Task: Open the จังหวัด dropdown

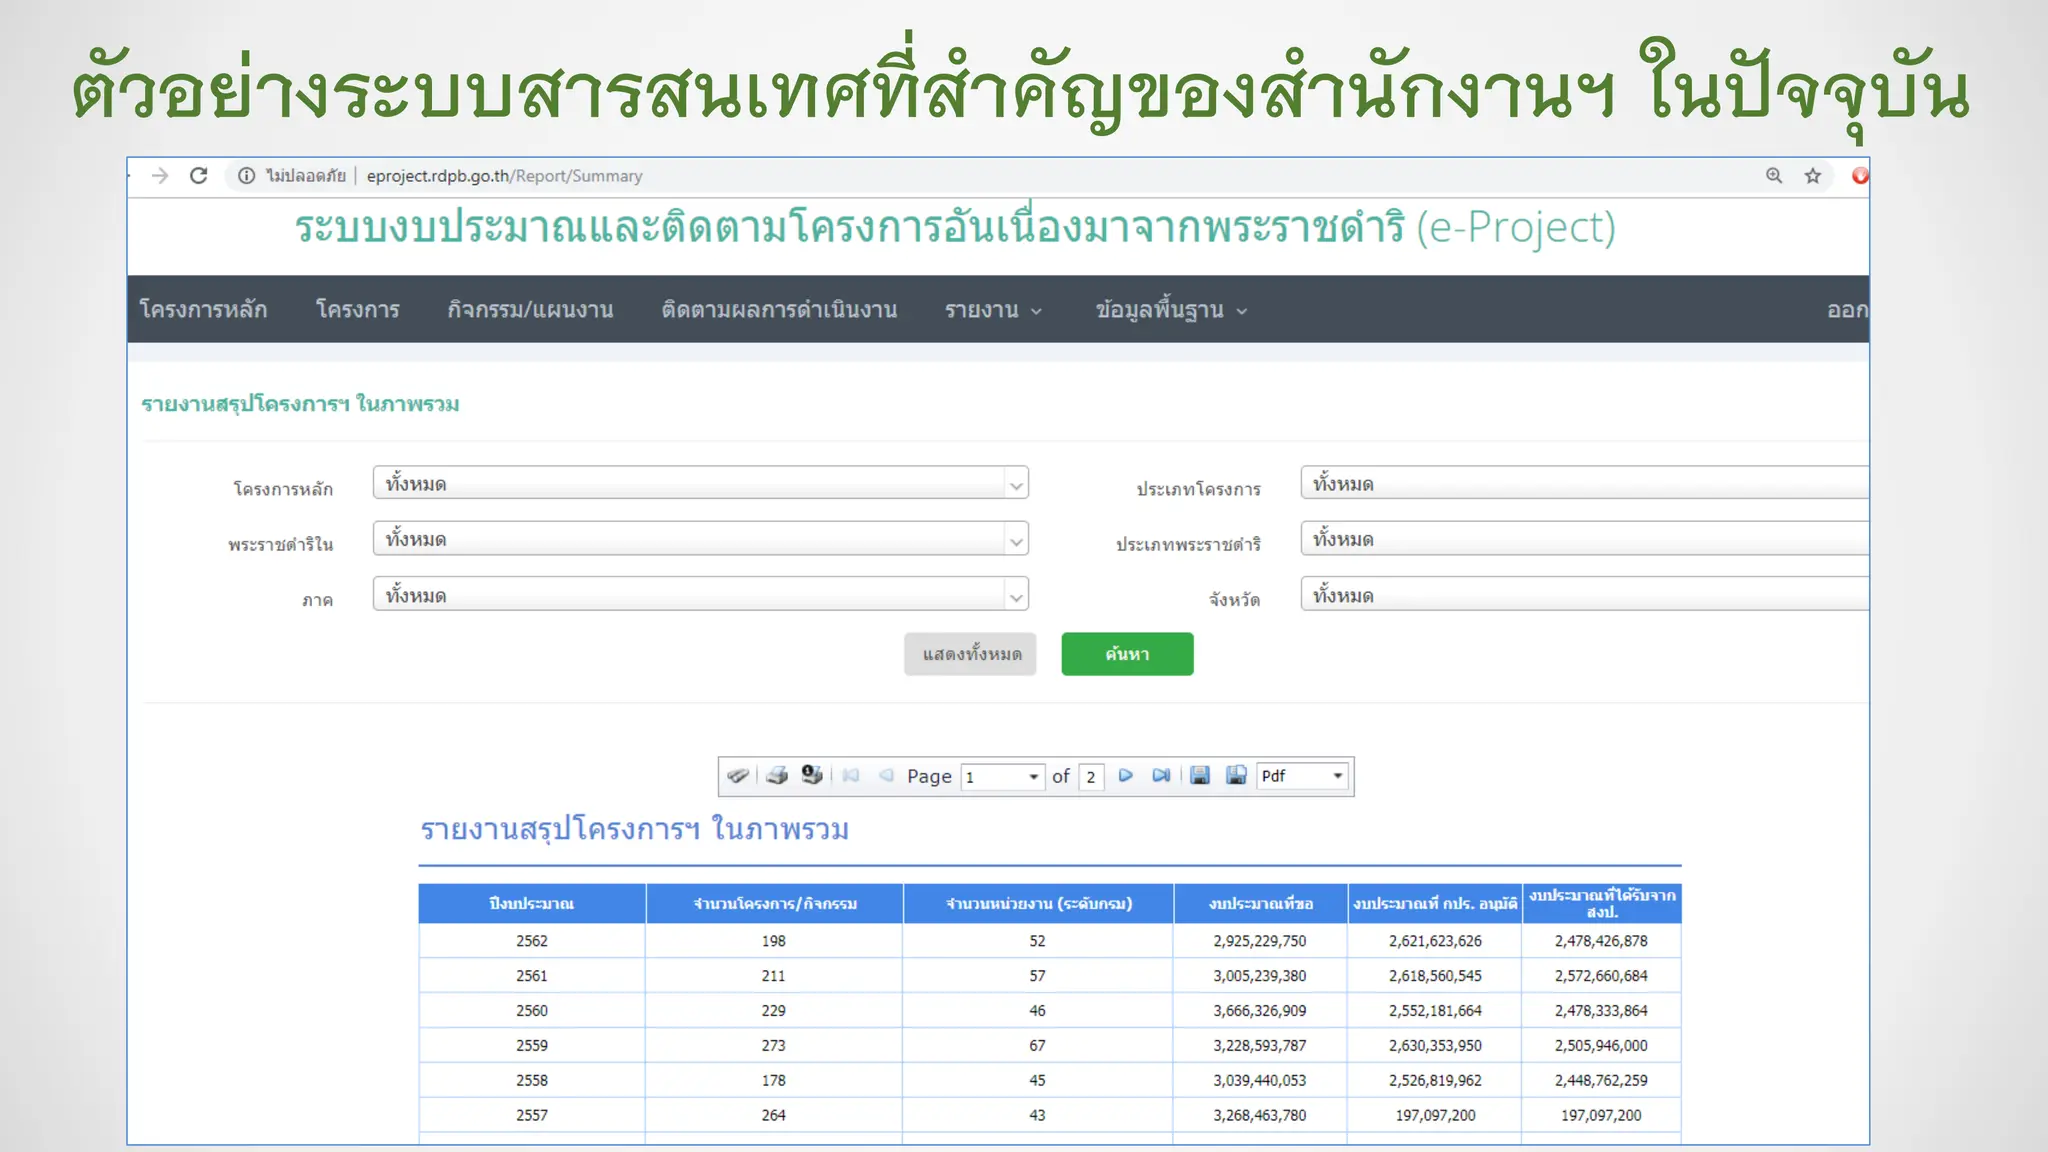Action: point(1585,595)
